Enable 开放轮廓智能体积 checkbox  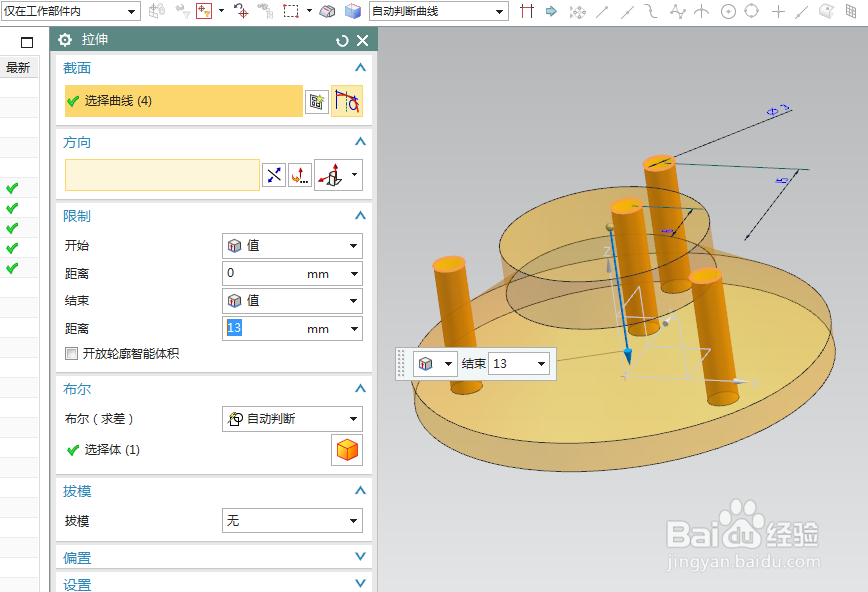(x=71, y=353)
